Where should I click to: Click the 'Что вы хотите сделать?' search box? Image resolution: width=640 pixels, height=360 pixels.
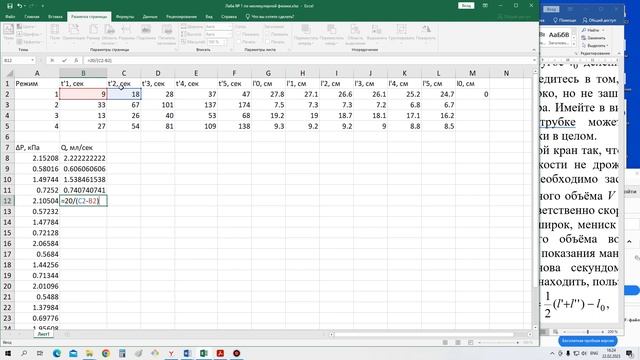[270, 17]
